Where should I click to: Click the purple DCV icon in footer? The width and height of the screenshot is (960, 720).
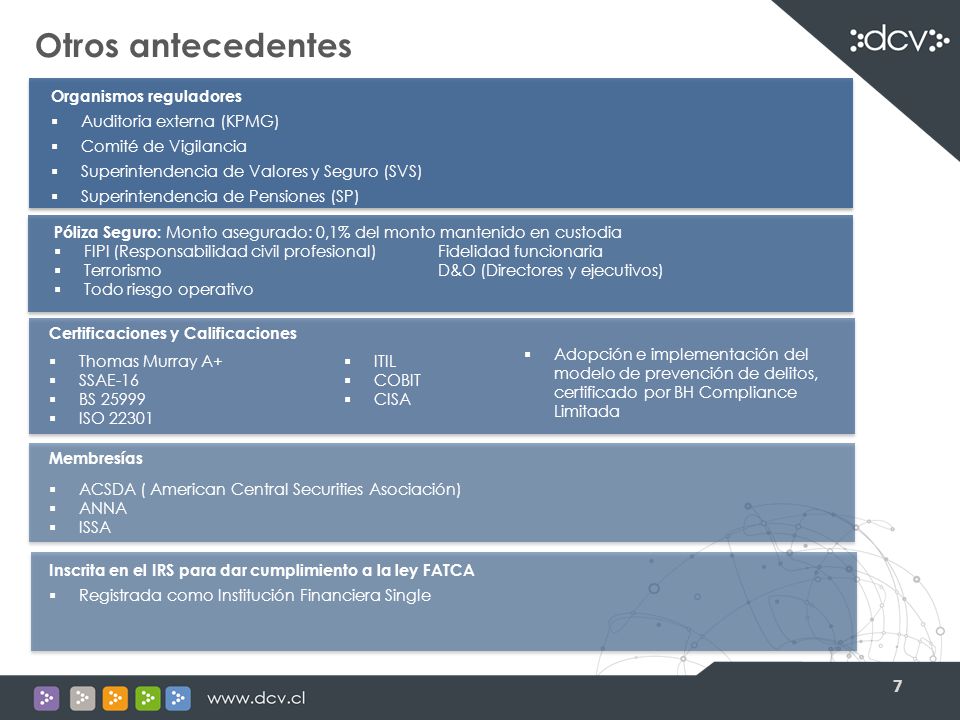pyautogui.click(x=47, y=698)
